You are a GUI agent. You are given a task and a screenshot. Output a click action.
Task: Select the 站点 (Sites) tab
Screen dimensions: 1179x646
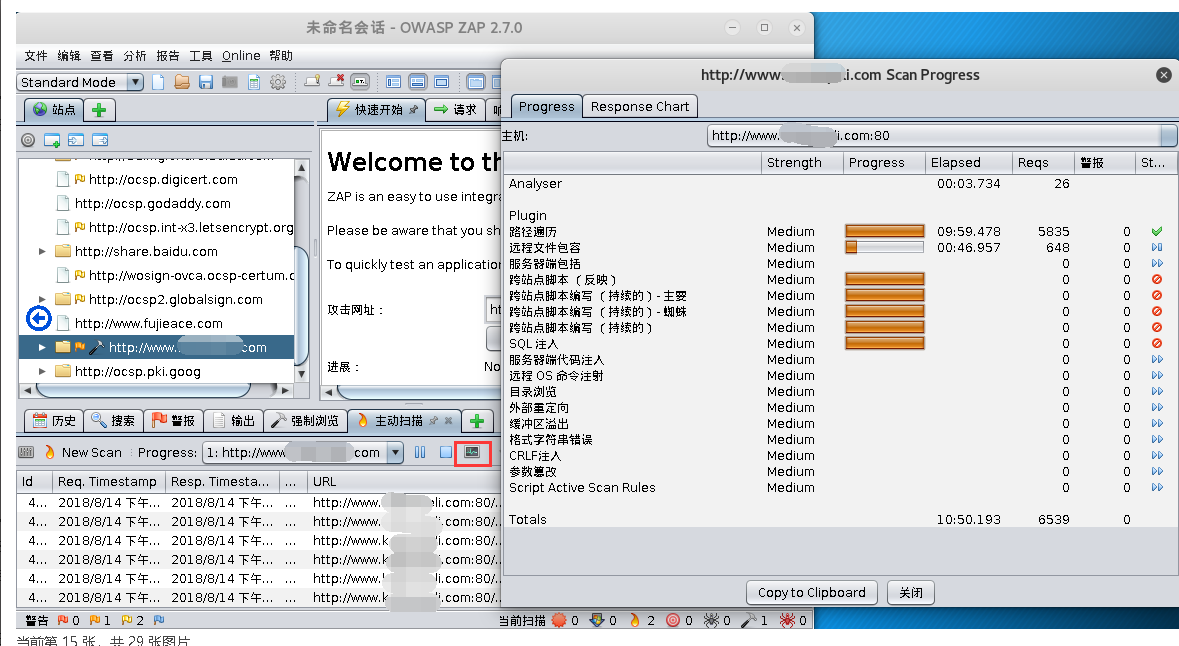tap(54, 110)
